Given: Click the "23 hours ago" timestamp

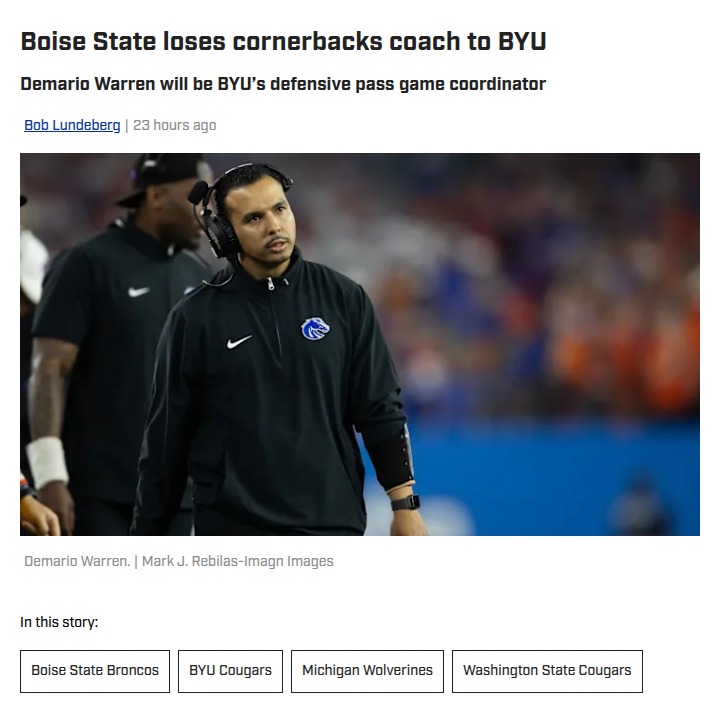Looking at the screenshot, I should coord(175,125).
